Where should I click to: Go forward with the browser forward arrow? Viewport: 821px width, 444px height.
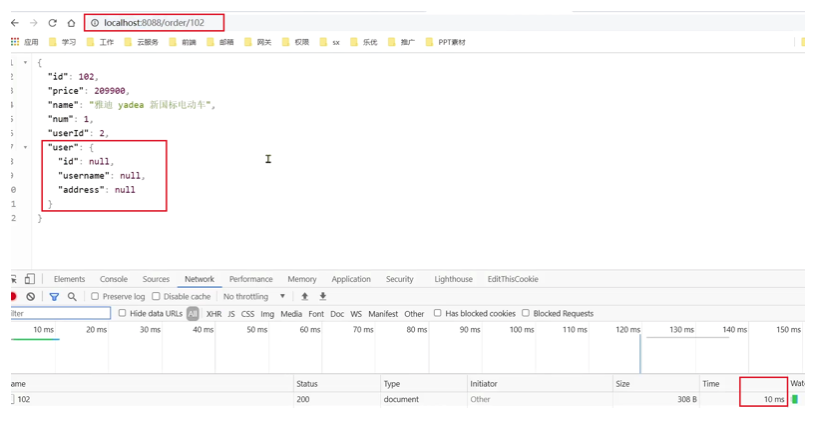tap(34, 23)
